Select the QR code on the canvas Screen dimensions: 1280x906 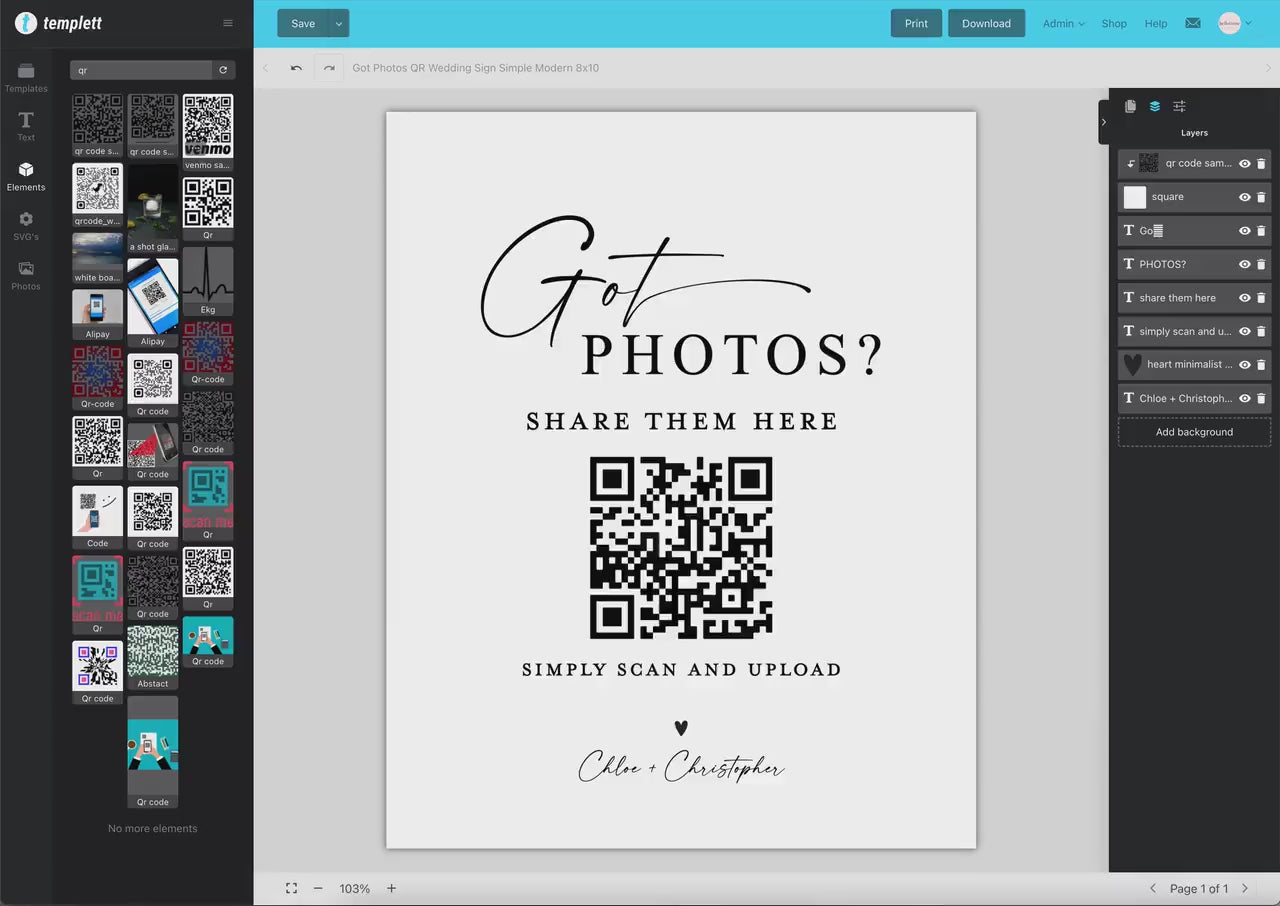click(681, 548)
